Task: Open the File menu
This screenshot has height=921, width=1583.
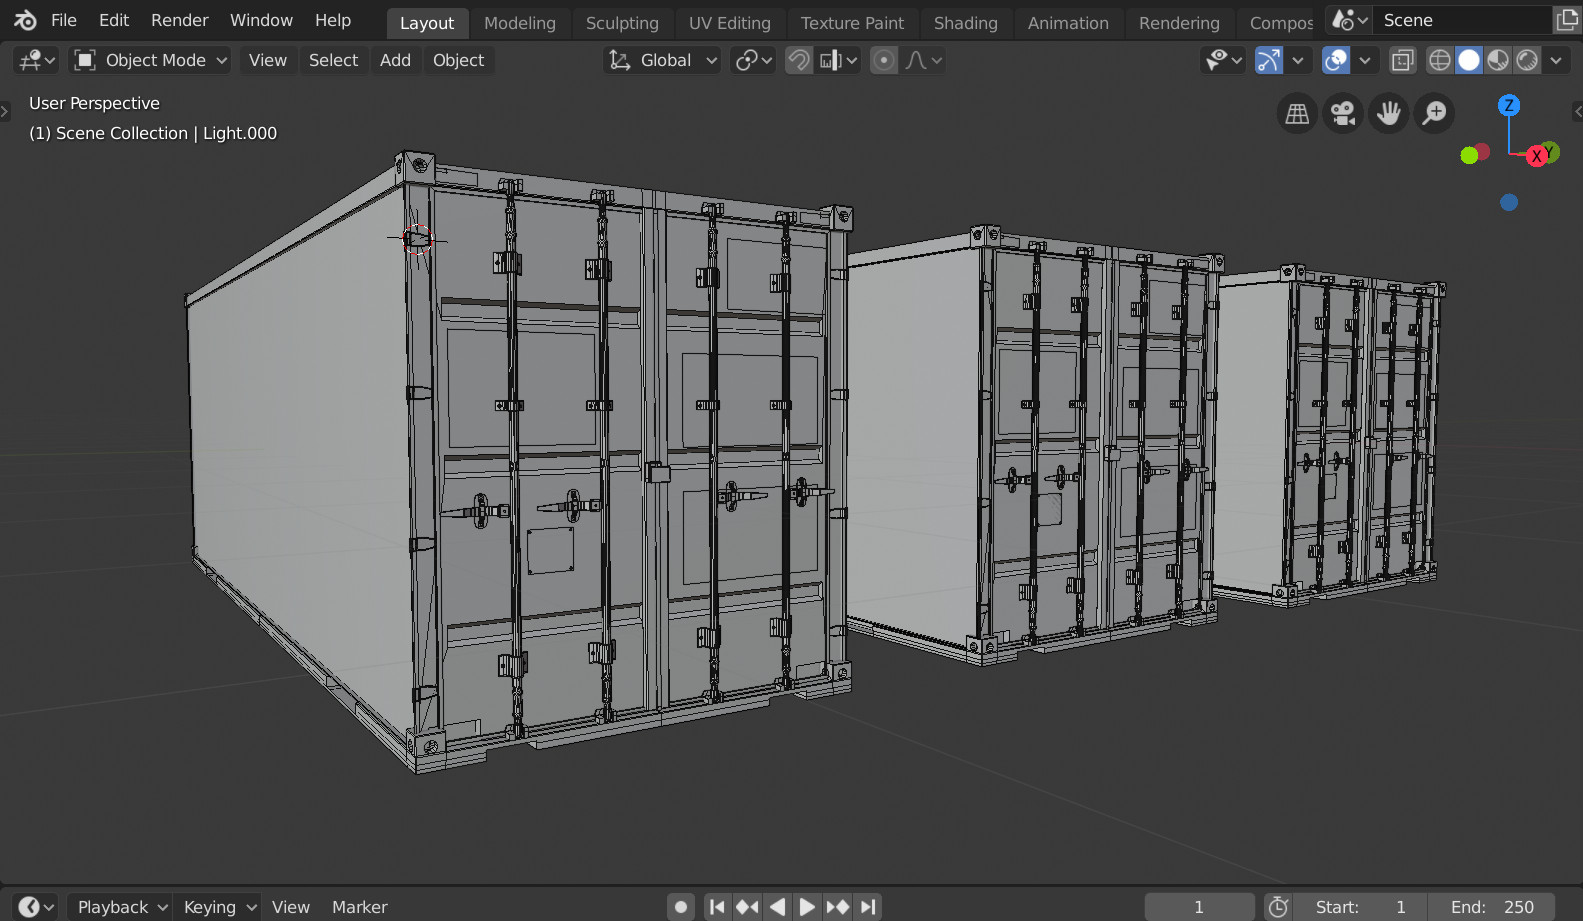Action: click(x=64, y=20)
